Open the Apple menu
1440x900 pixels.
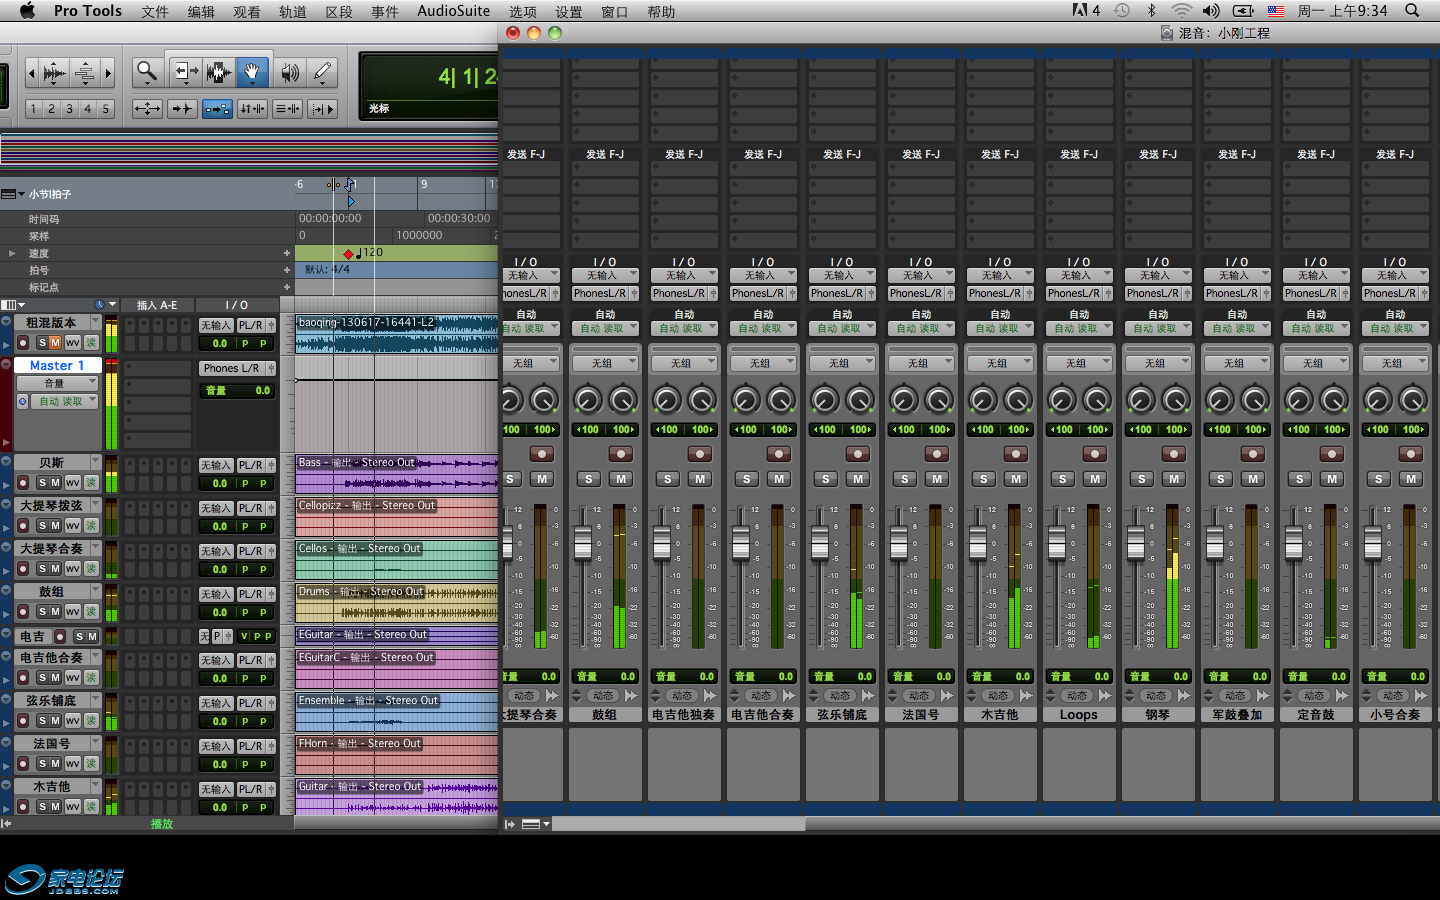(x=27, y=11)
